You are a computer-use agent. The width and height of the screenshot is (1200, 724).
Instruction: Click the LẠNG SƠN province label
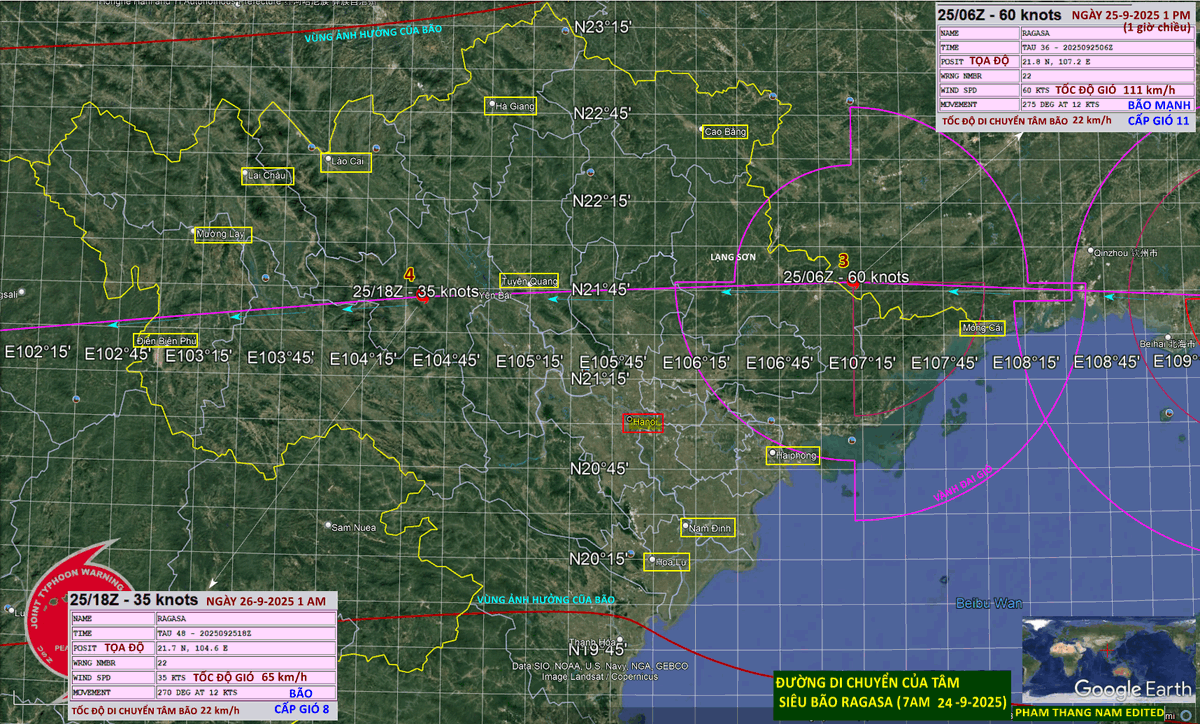point(734,258)
